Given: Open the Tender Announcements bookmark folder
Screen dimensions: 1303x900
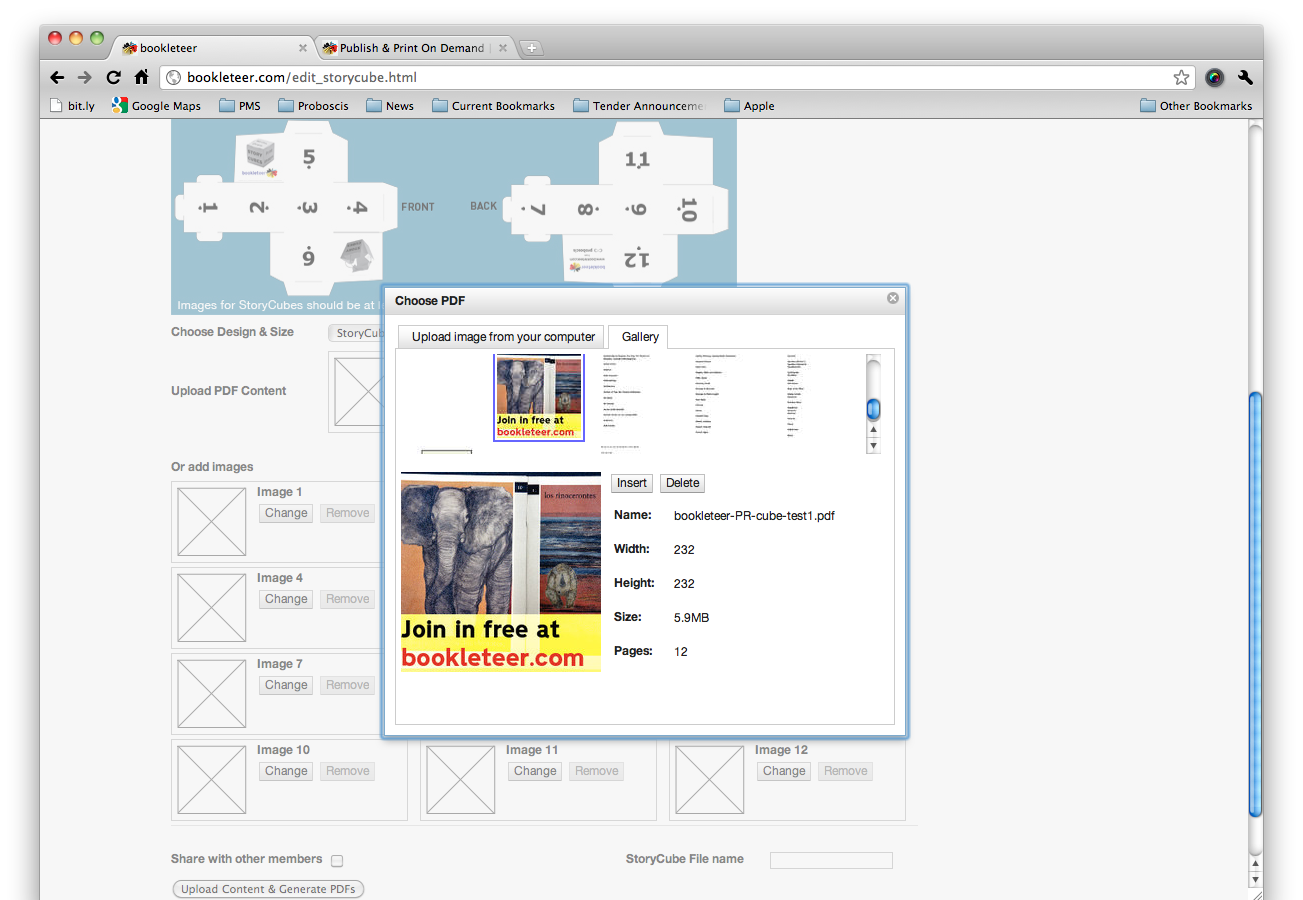Looking at the screenshot, I should [639, 105].
